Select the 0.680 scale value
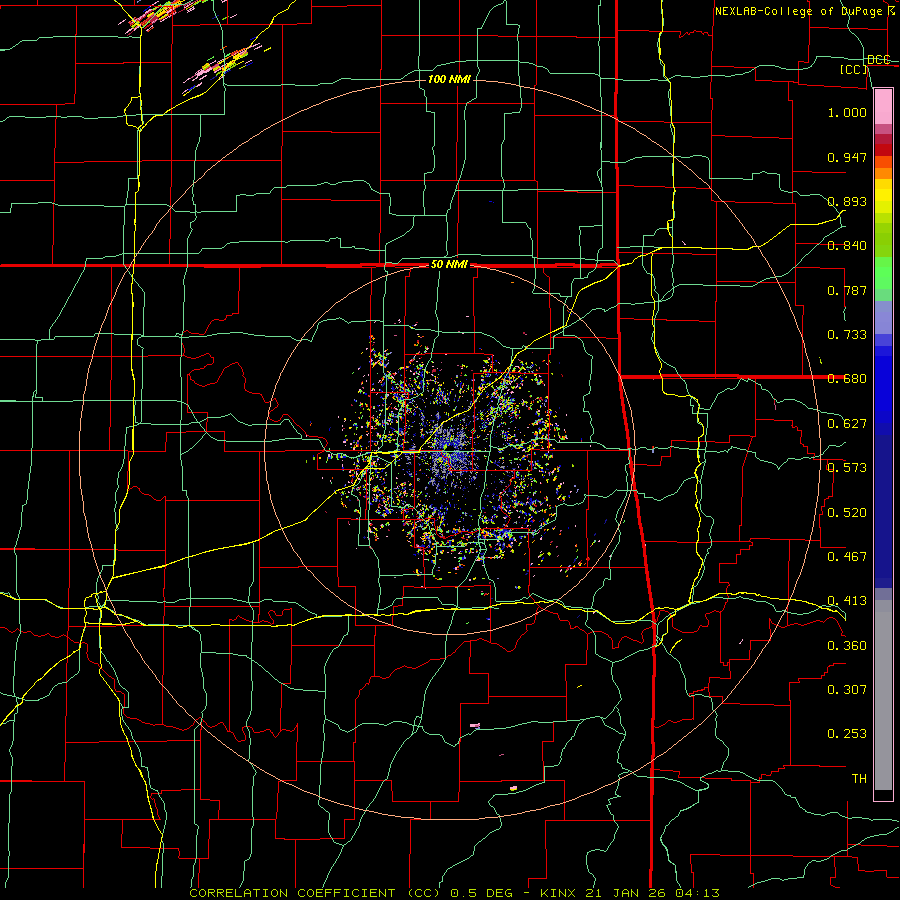 pos(847,379)
